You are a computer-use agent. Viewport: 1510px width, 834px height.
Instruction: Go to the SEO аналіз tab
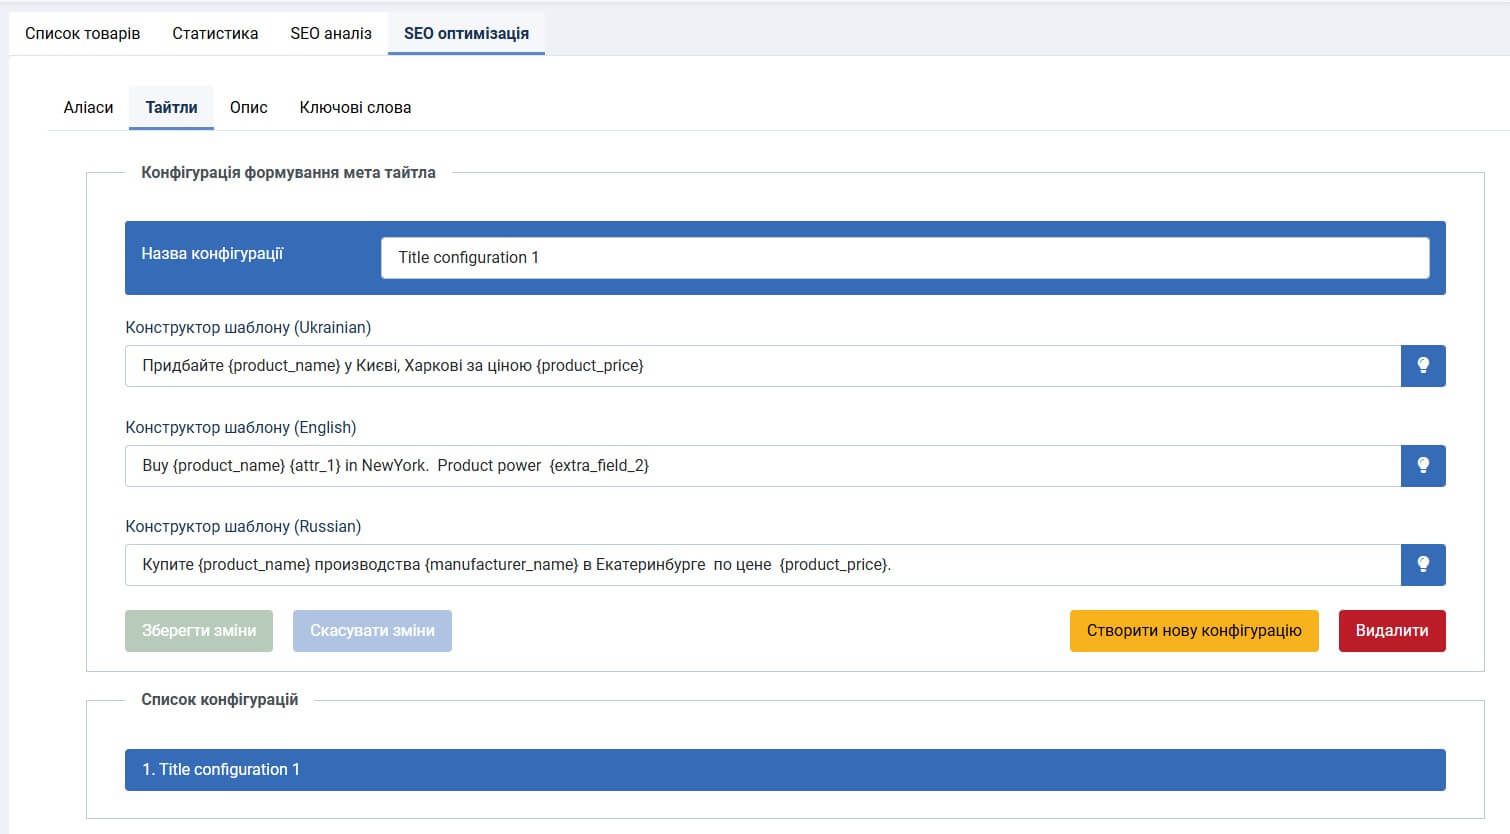coord(331,33)
